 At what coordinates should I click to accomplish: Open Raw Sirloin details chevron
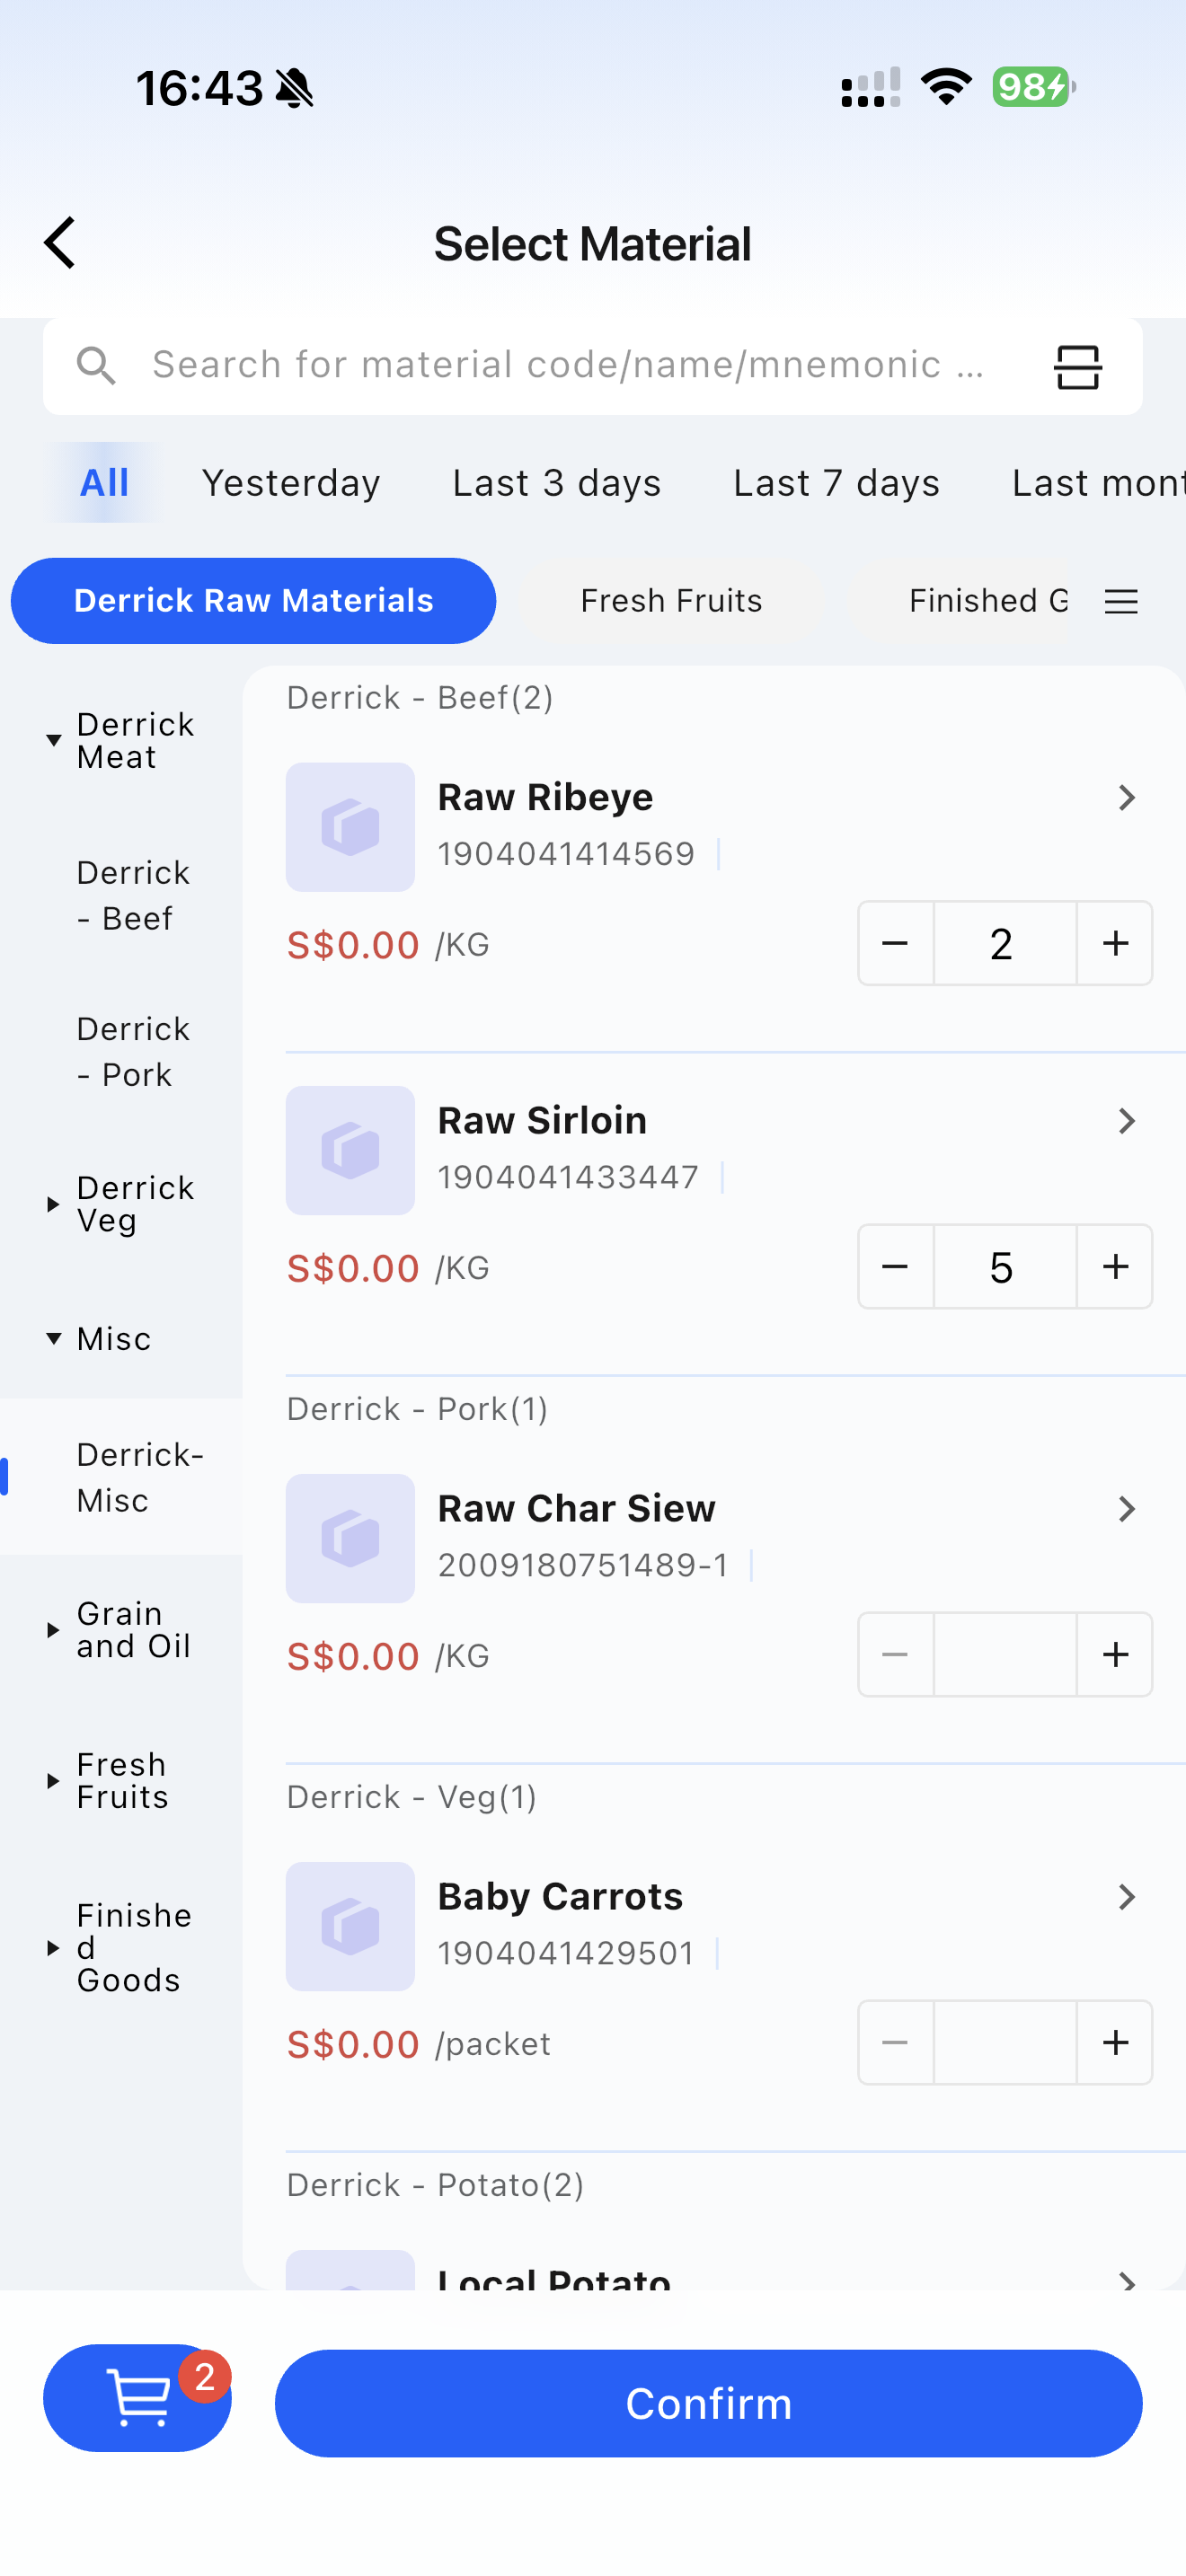coord(1126,1121)
